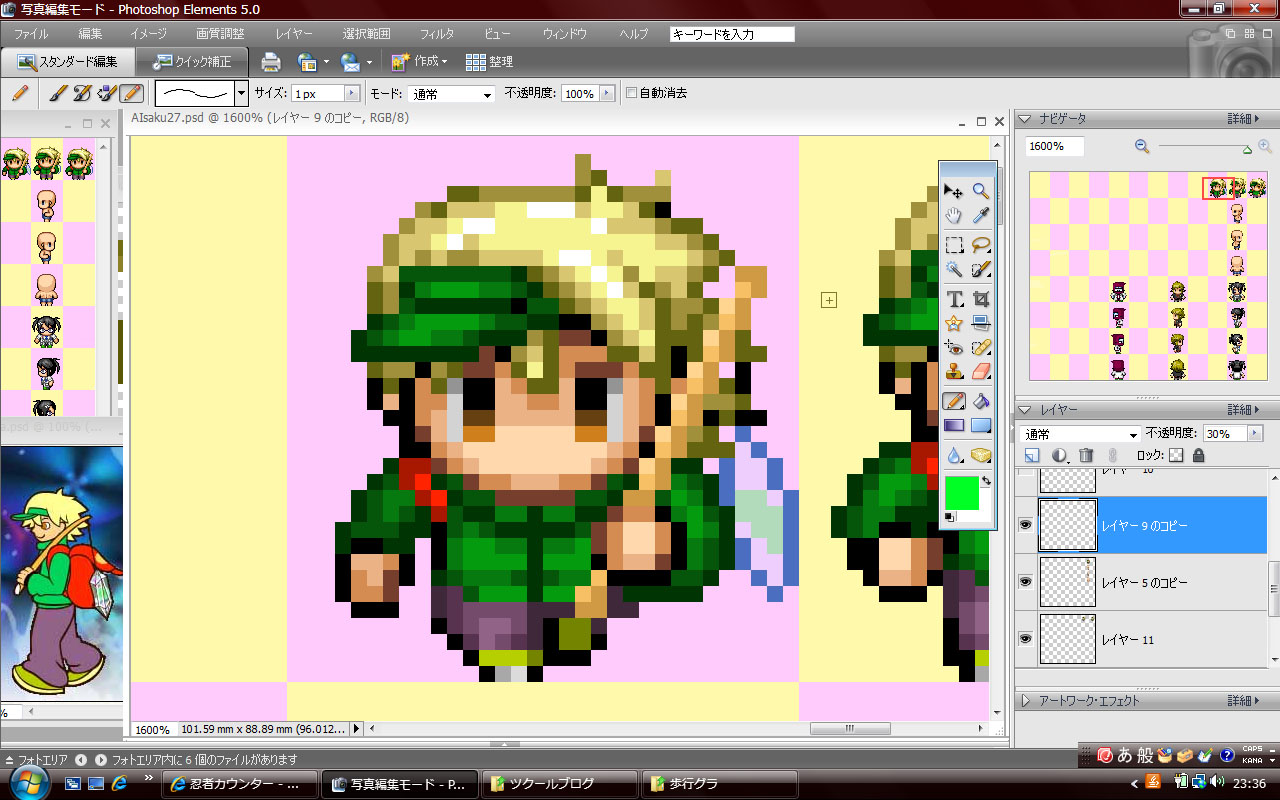Choose the Healing Brush bandage tool
This screenshot has height=800, width=1280.
click(981, 348)
